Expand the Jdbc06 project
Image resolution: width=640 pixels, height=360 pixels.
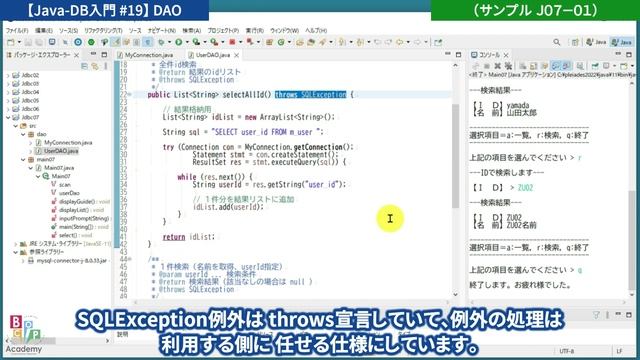(x=8, y=109)
